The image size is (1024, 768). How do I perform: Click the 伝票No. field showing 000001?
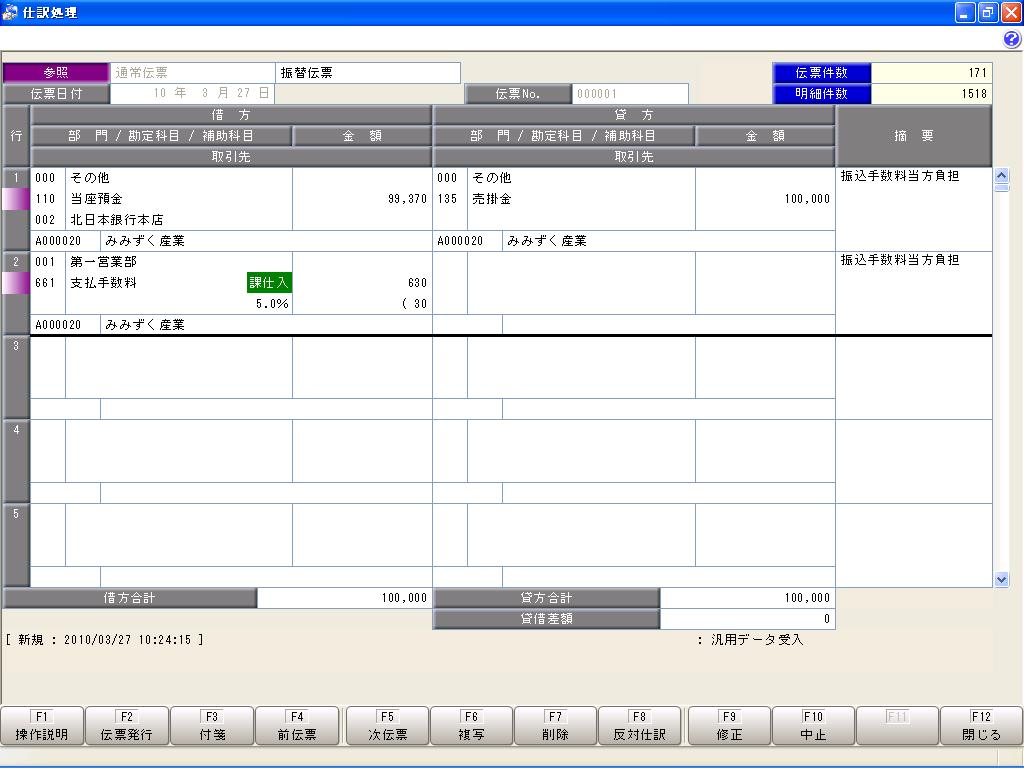[630, 93]
